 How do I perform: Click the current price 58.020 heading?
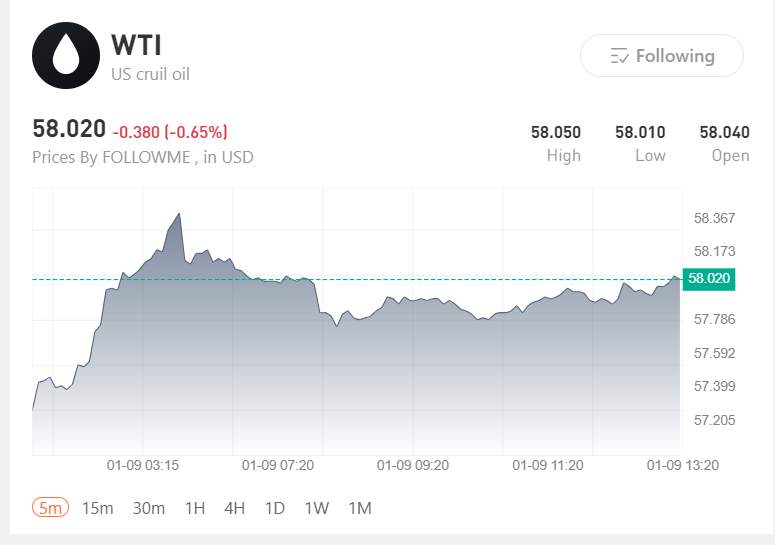click(69, 129)
